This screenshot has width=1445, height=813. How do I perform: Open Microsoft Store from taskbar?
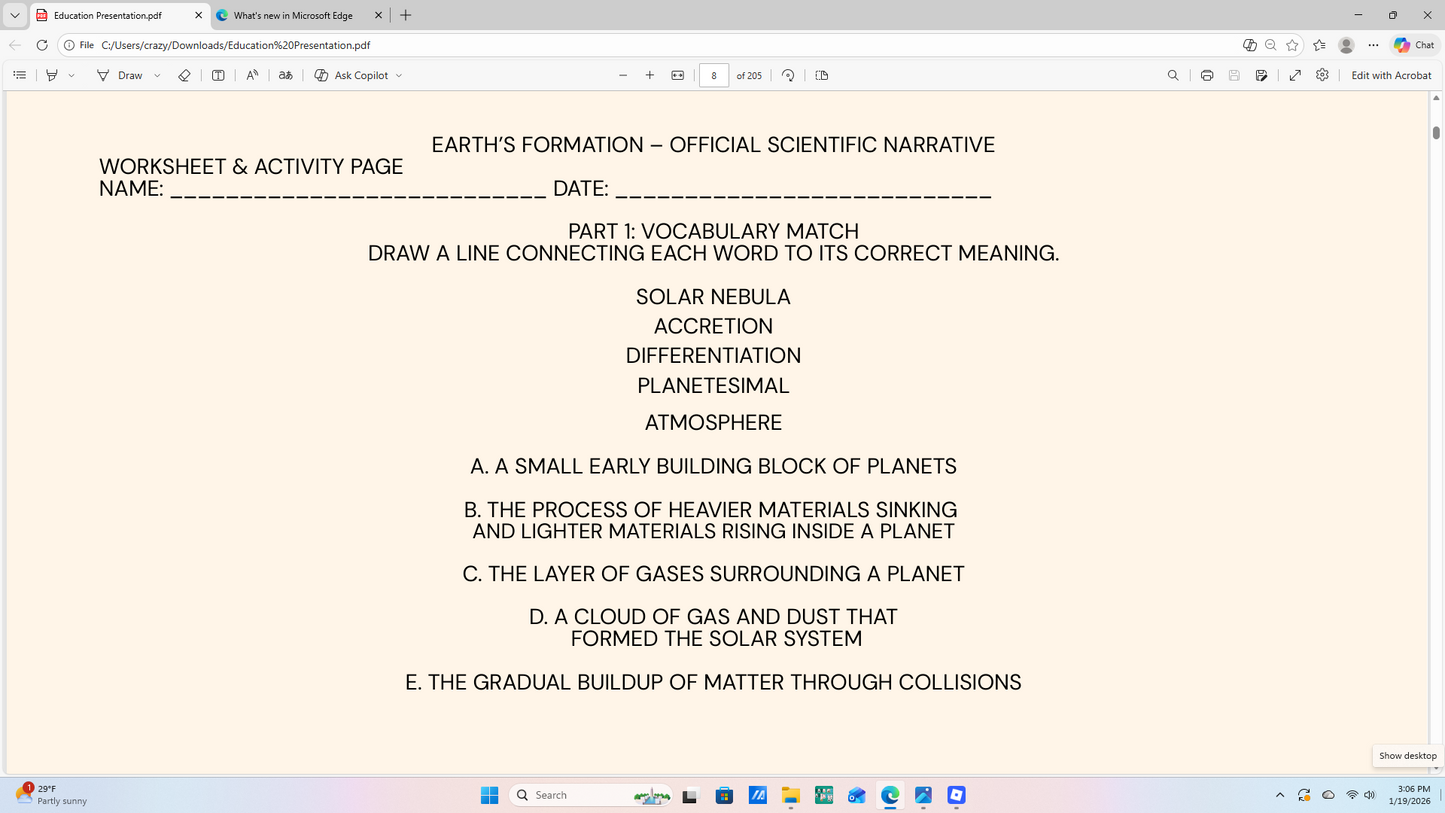click(x=725, y=795)
